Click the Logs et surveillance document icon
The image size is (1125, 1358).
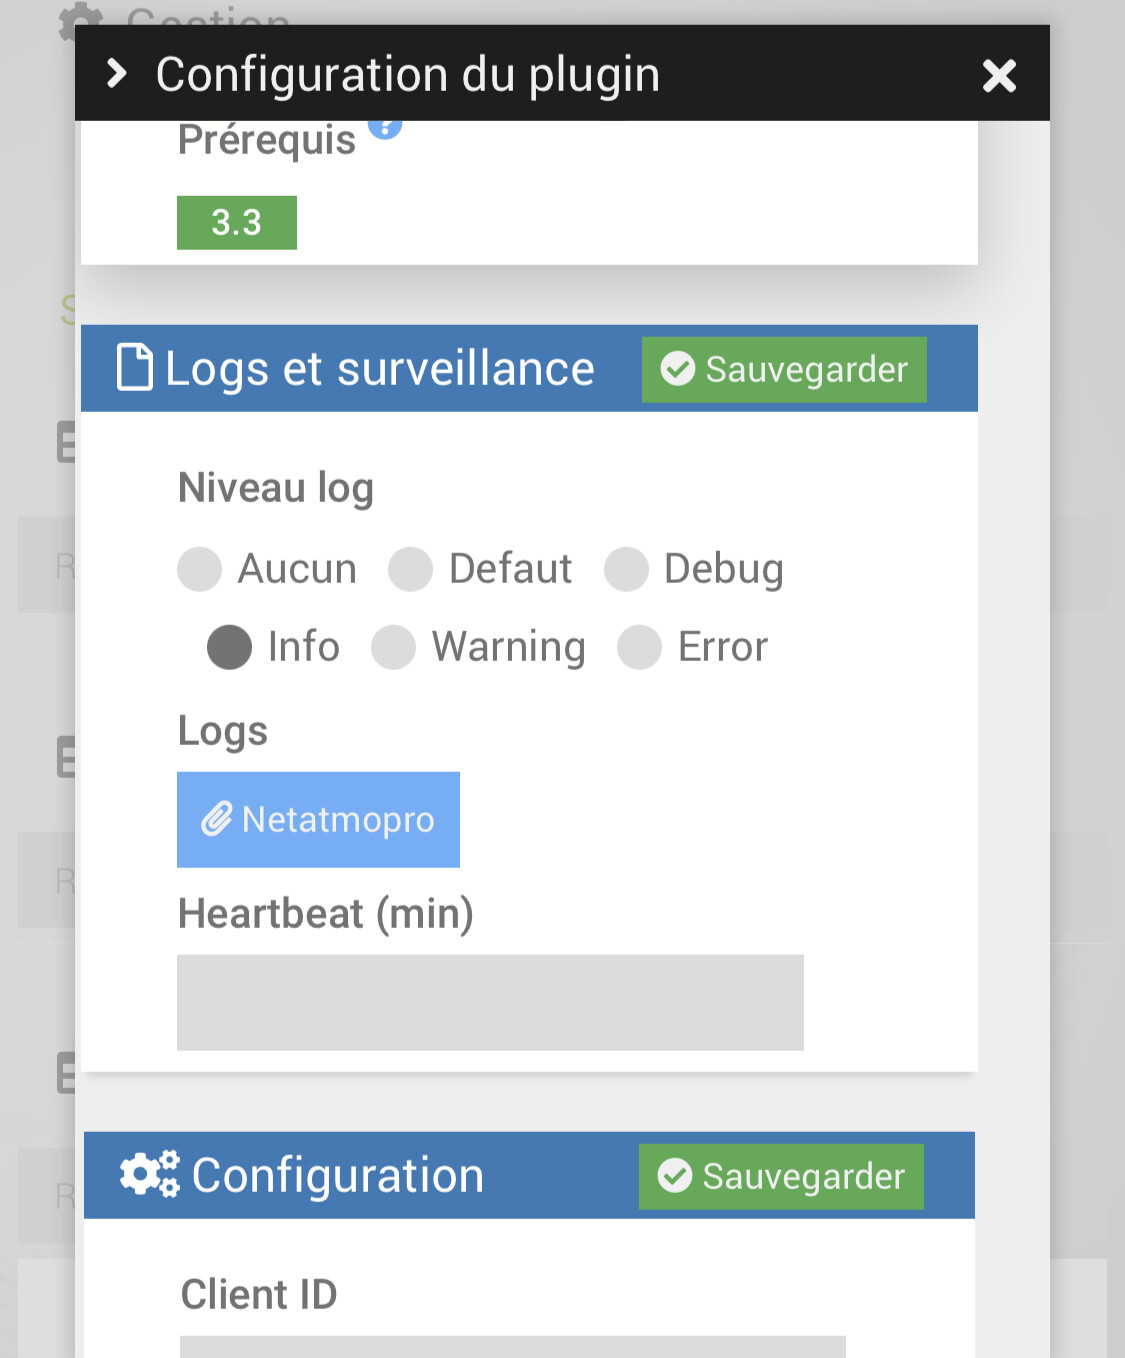[x=135, y=367]
